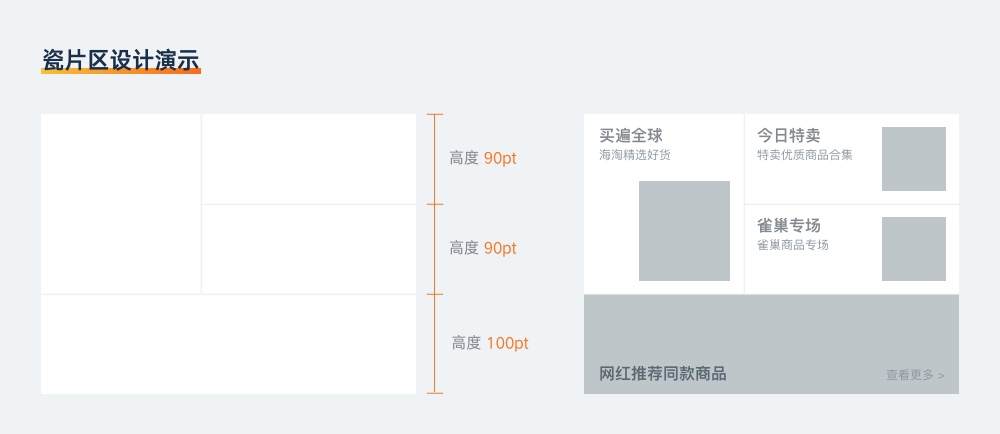
Task: Click the wide bottom empty wireframe tile
Action: pyautogui.click(x=228, y=344)
